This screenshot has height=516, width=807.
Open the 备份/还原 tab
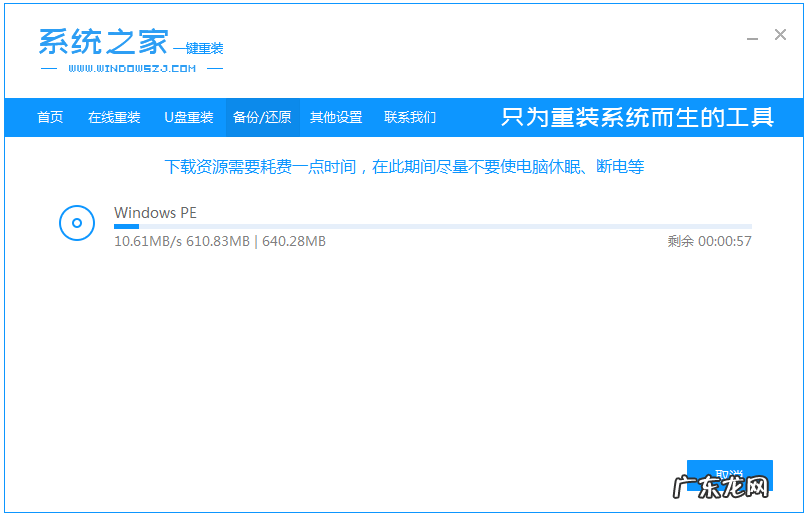click(262, 117)
